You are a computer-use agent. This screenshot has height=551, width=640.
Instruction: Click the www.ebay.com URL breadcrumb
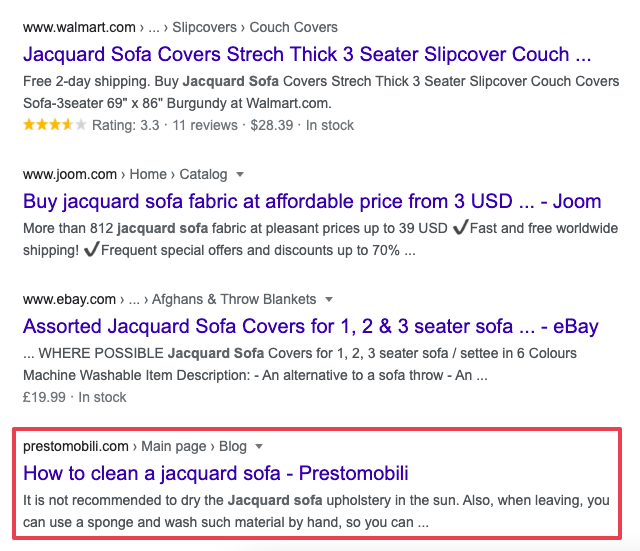pyautogui.click(x=69, y=299)
